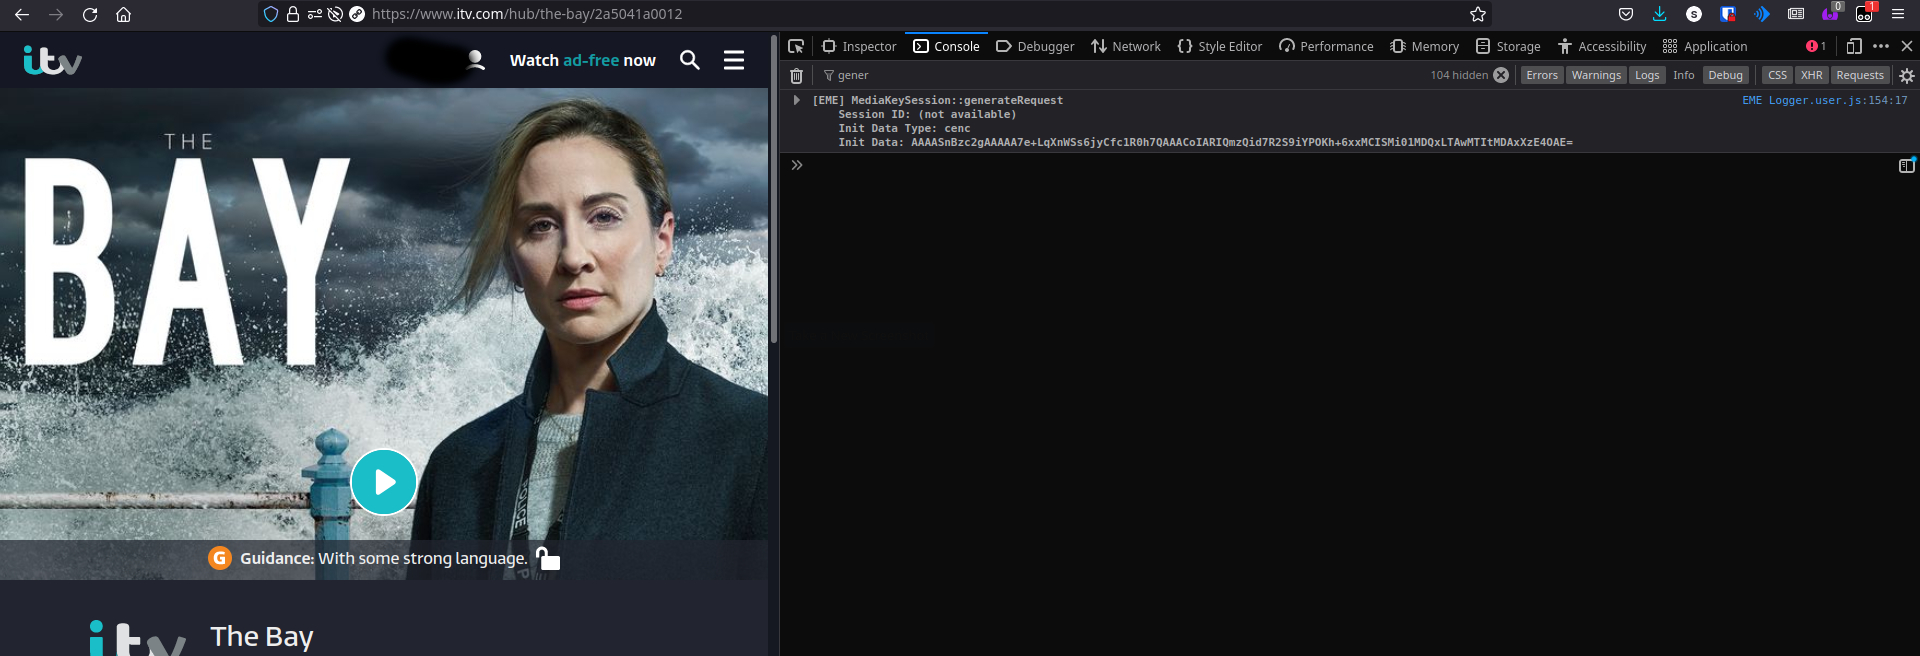Click The Bay show title heading
Image resolution: width=1920 pixels, height=656 pixels.
(x=262, y=636)
